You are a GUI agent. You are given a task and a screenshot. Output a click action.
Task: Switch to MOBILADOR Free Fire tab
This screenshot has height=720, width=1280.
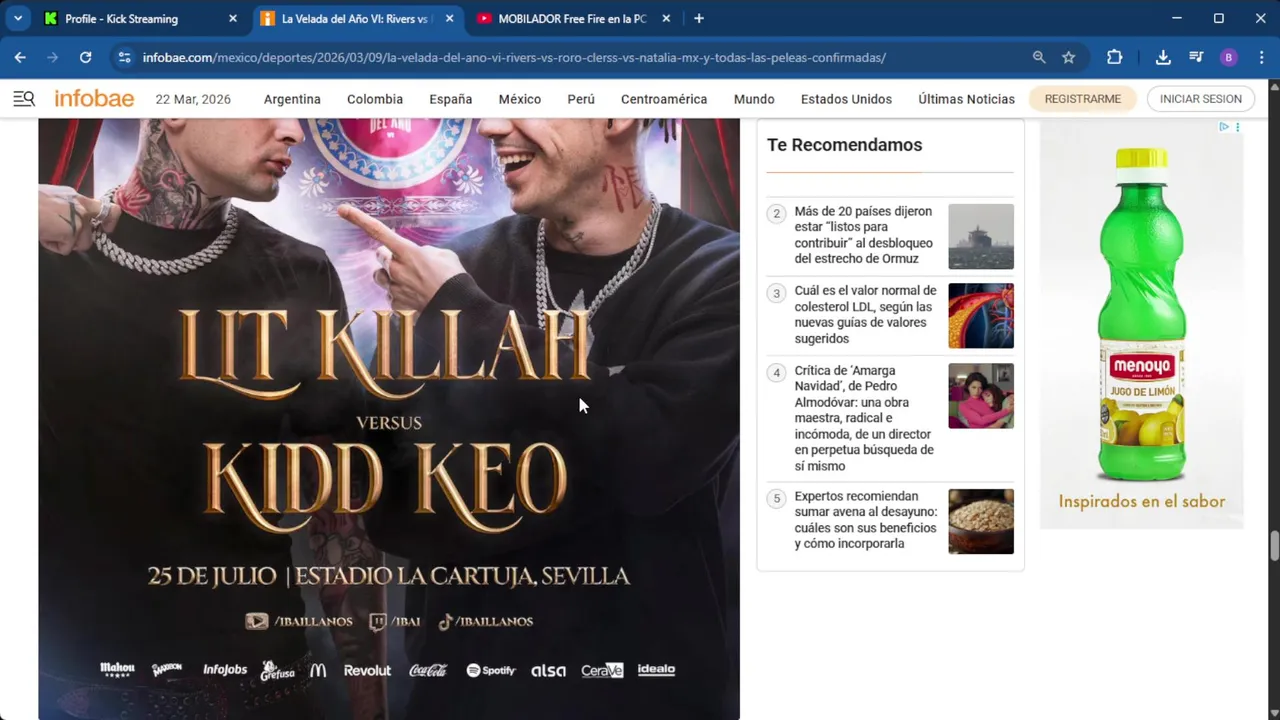tap(572, 18)
